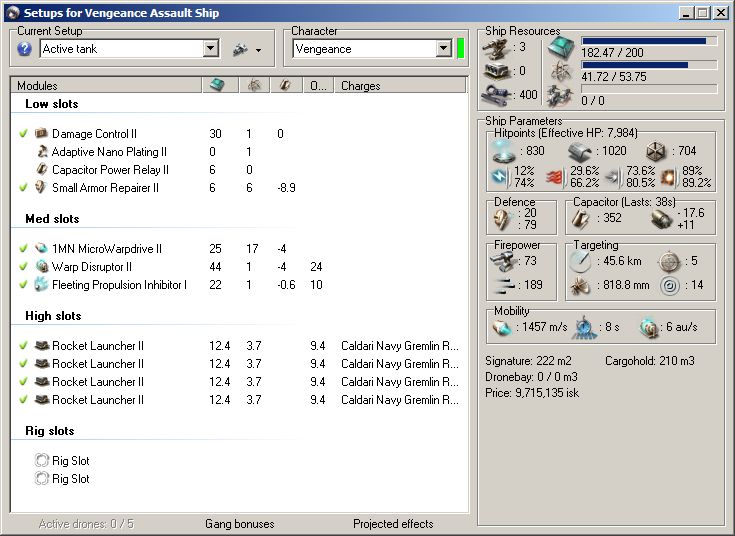
Task: Open the Gang bonuses tab
Action: tap(240, 524)
